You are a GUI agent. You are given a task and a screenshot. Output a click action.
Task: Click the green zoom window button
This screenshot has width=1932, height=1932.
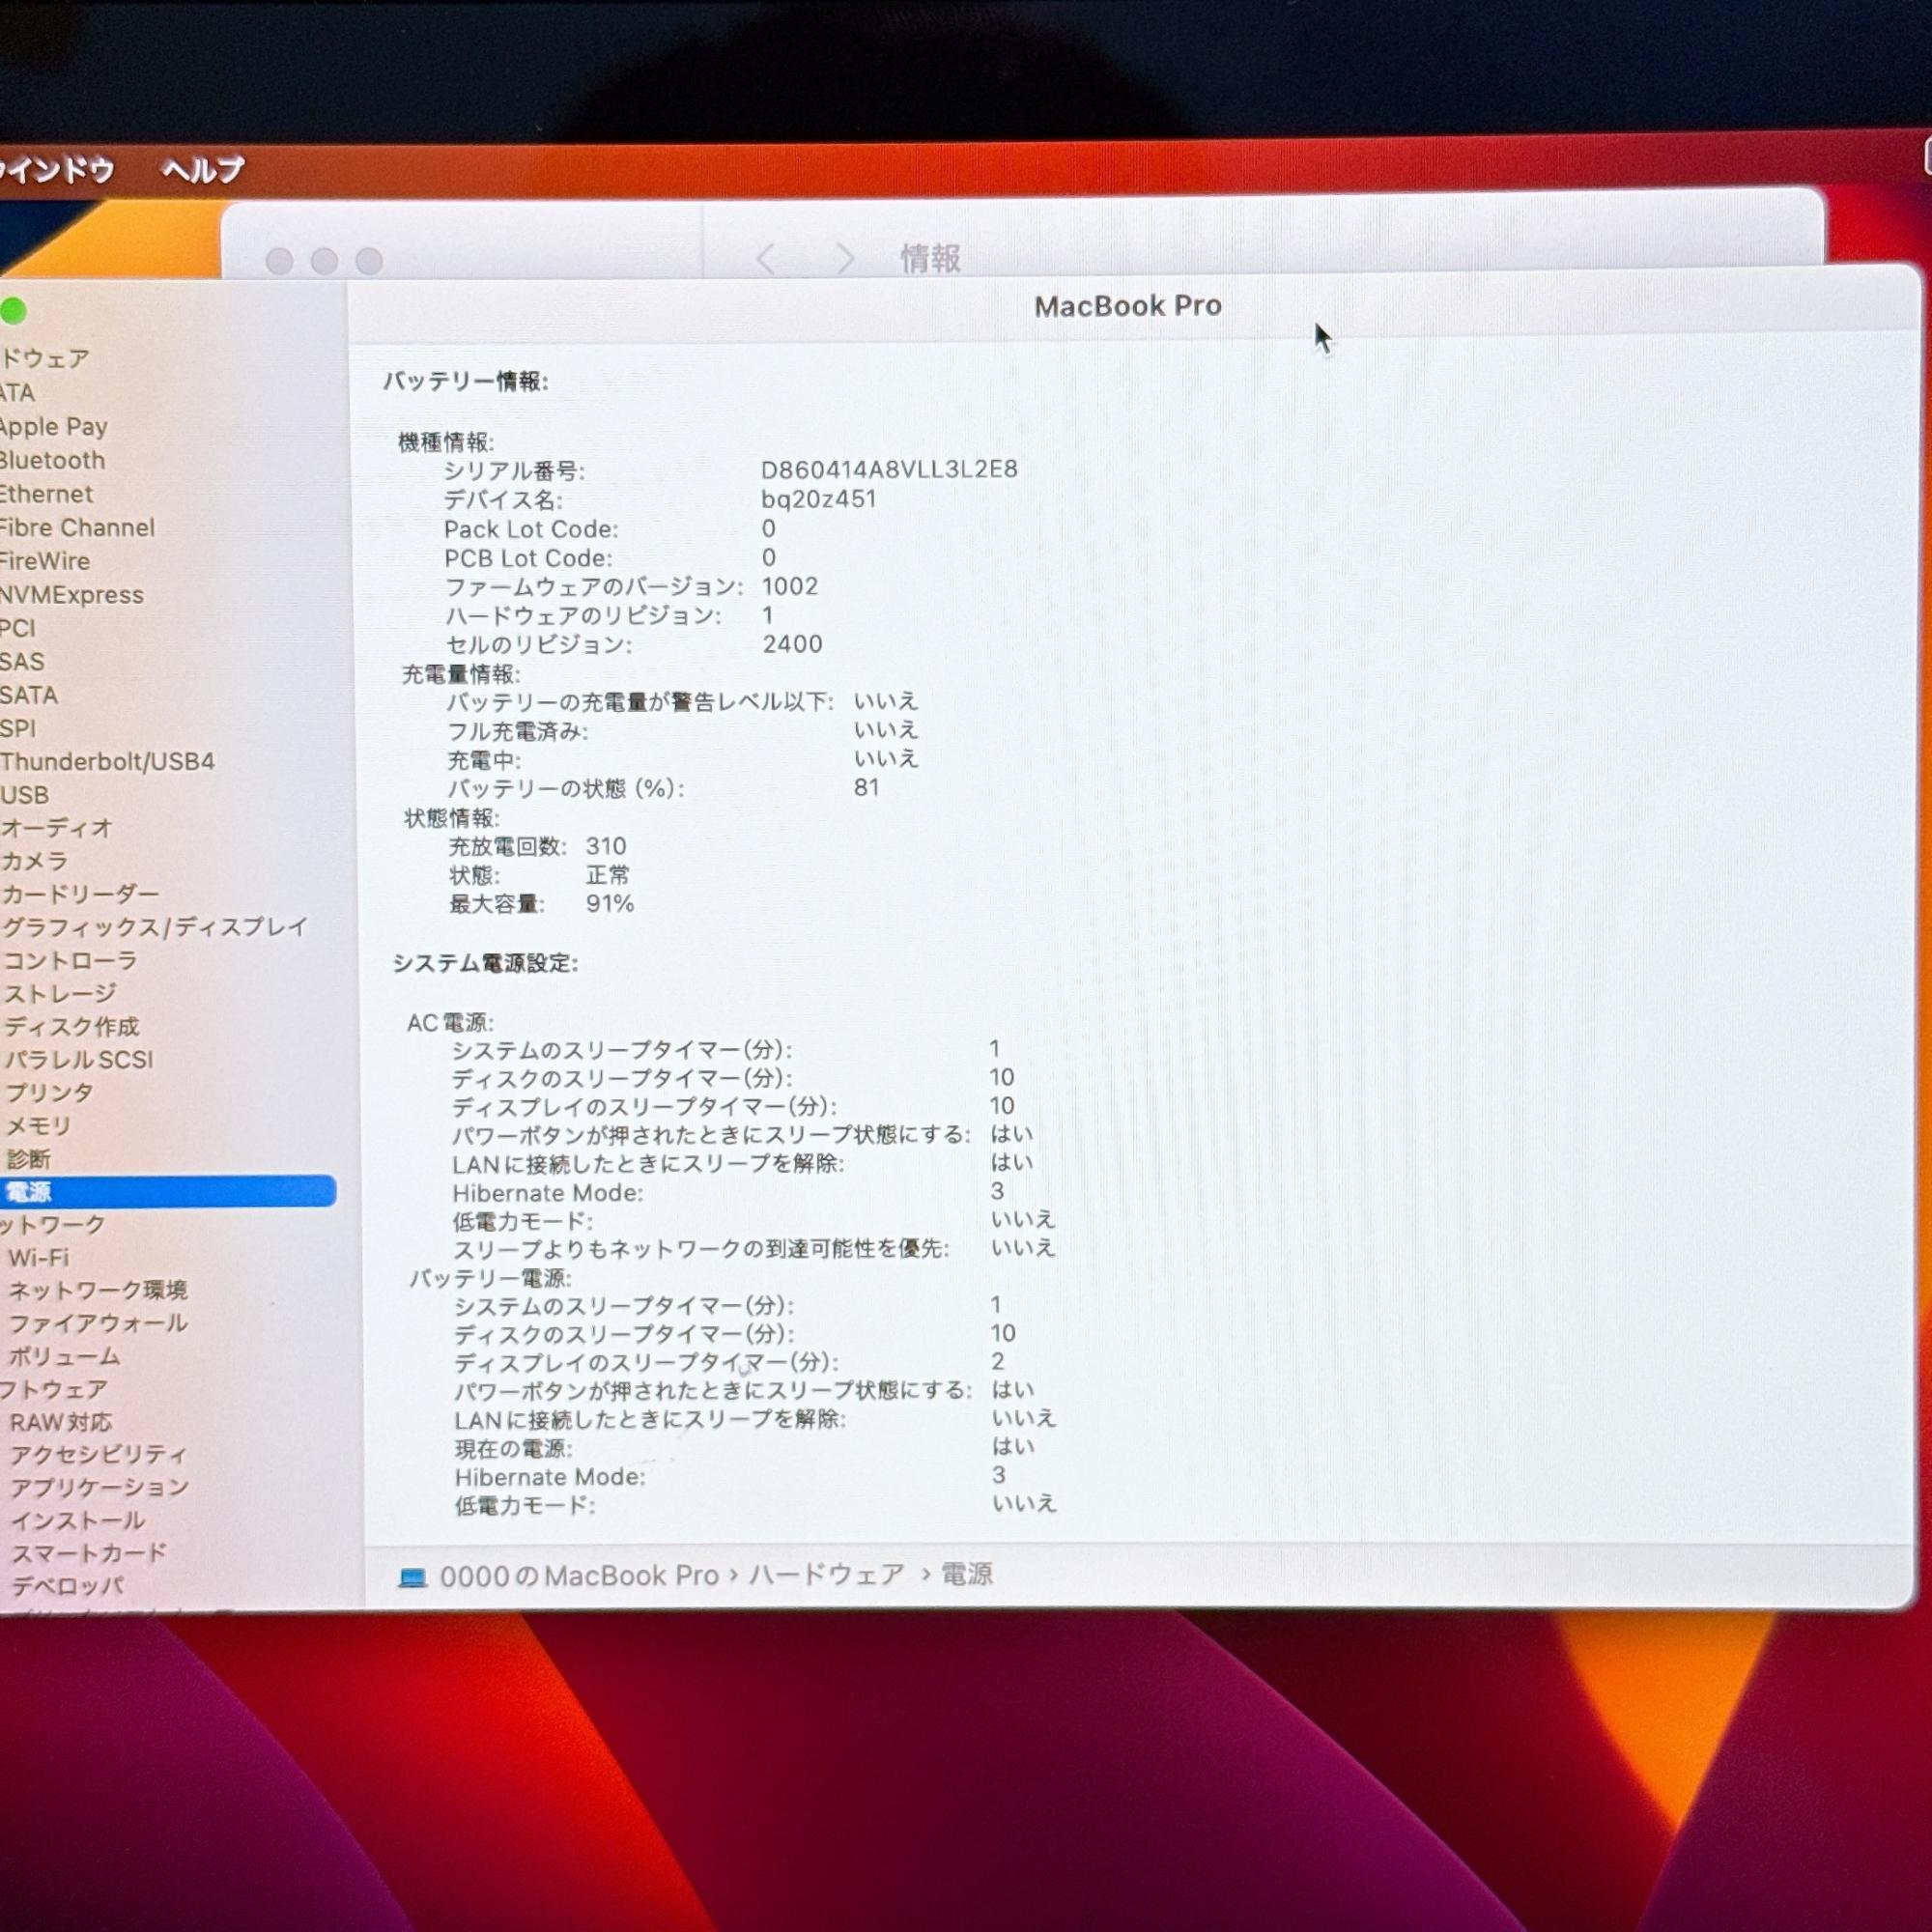click(14, 311)
